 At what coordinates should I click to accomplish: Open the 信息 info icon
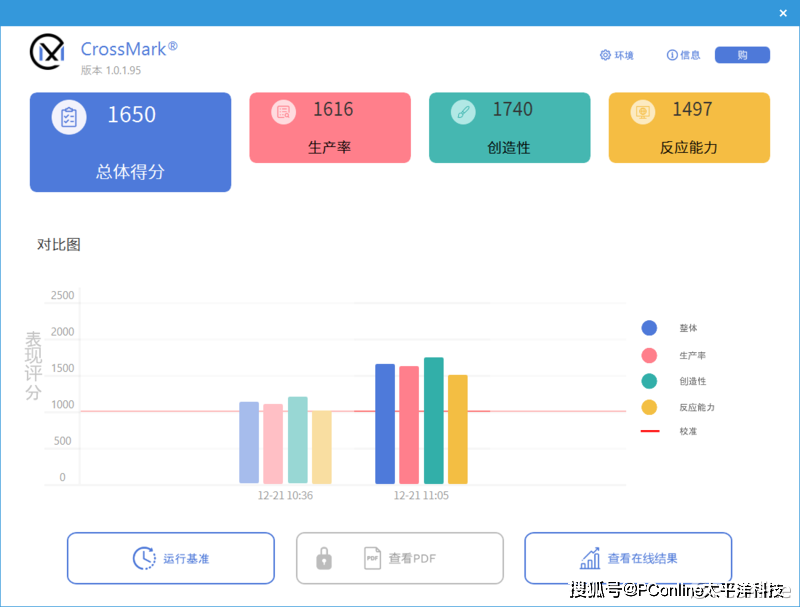point(672,55)
